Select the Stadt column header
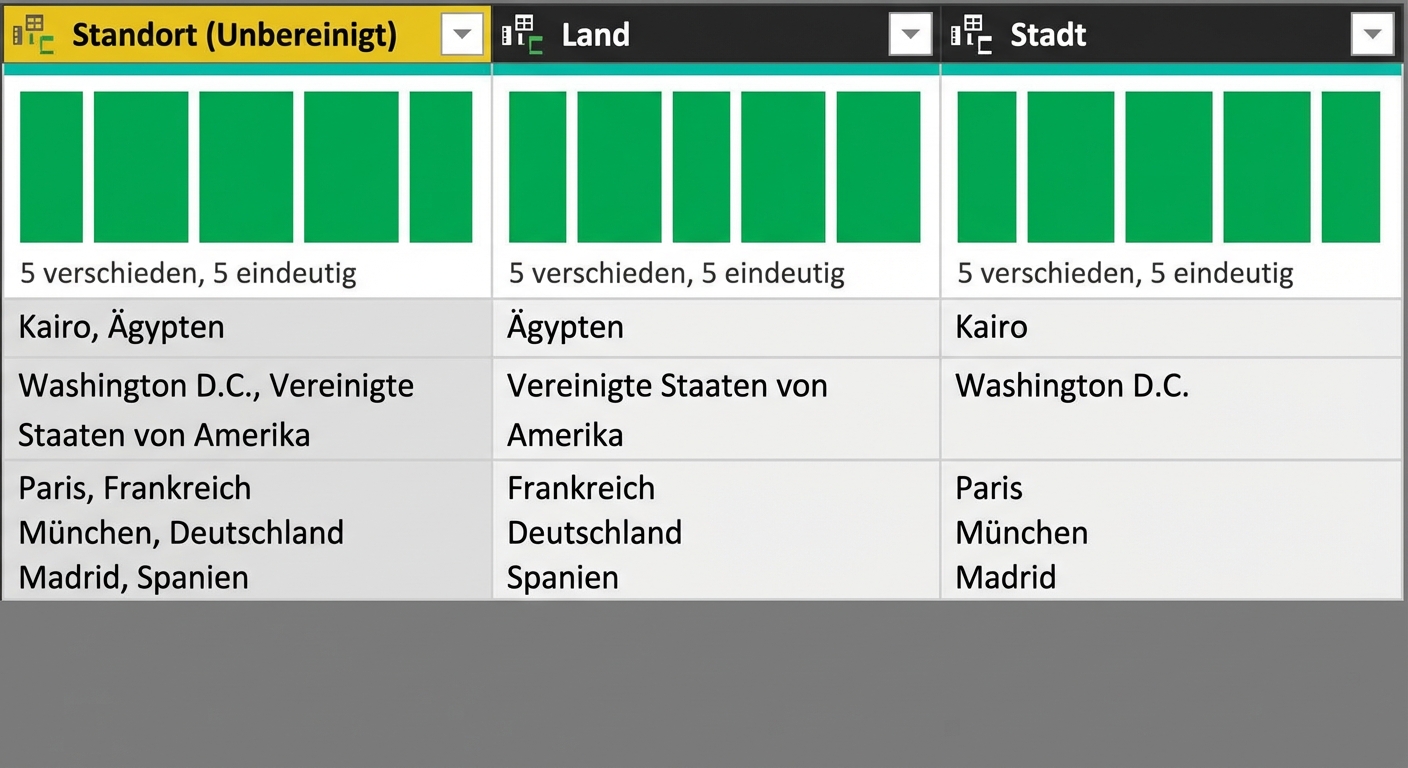 [x=1150, y=33]
